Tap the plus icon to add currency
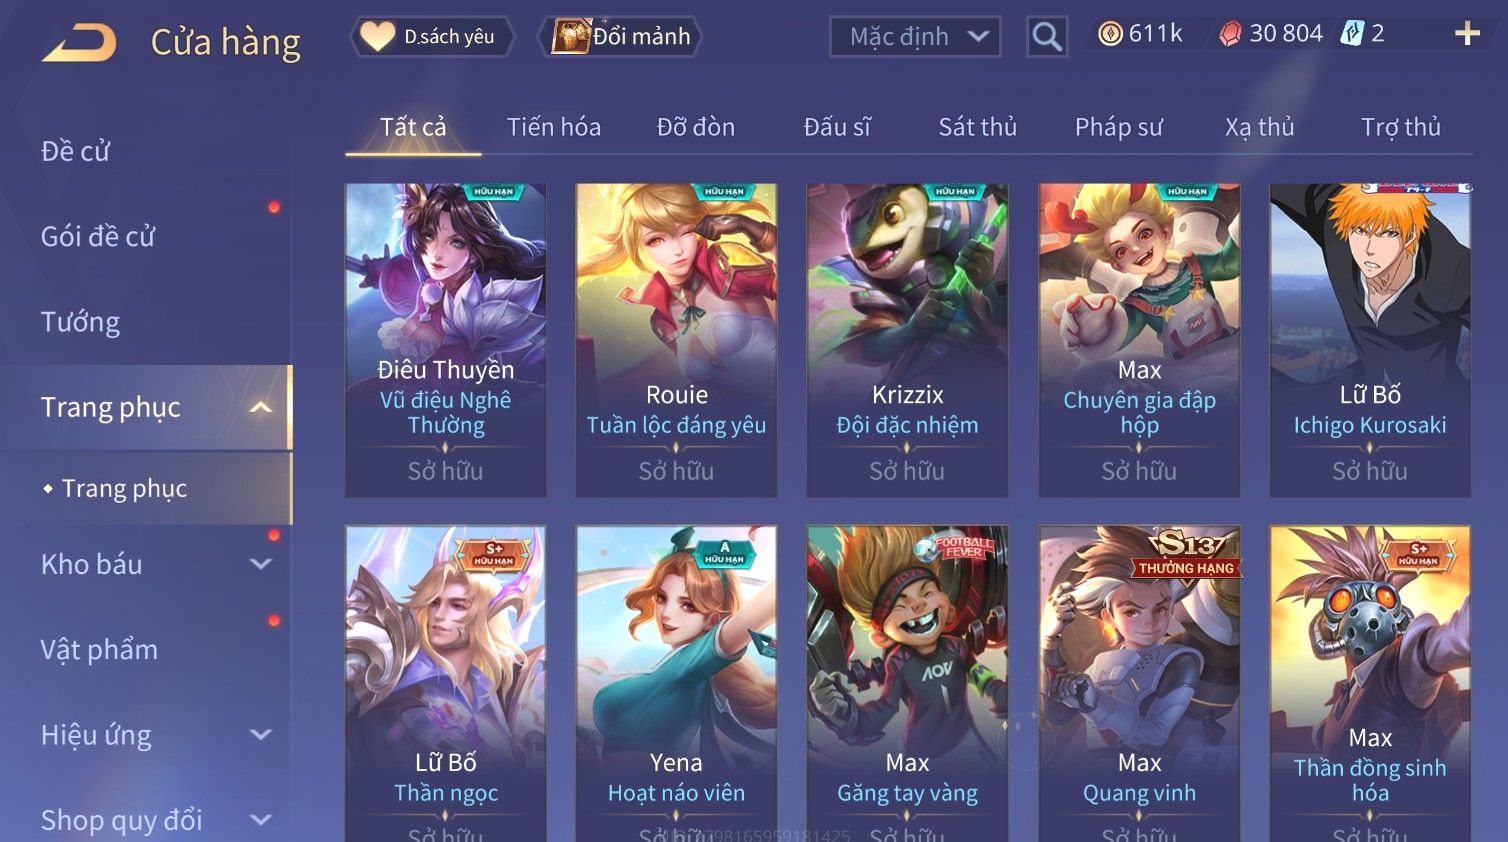This screenshot has height=842, width=1508. [1467, 34]
